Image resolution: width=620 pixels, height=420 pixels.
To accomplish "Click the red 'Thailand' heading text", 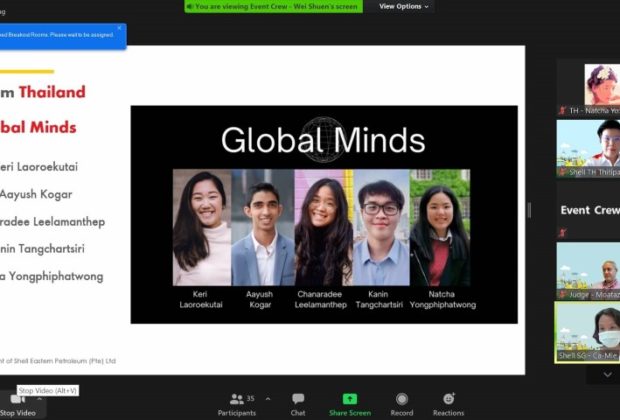I will pyautogui.click(x=52, y=92).
